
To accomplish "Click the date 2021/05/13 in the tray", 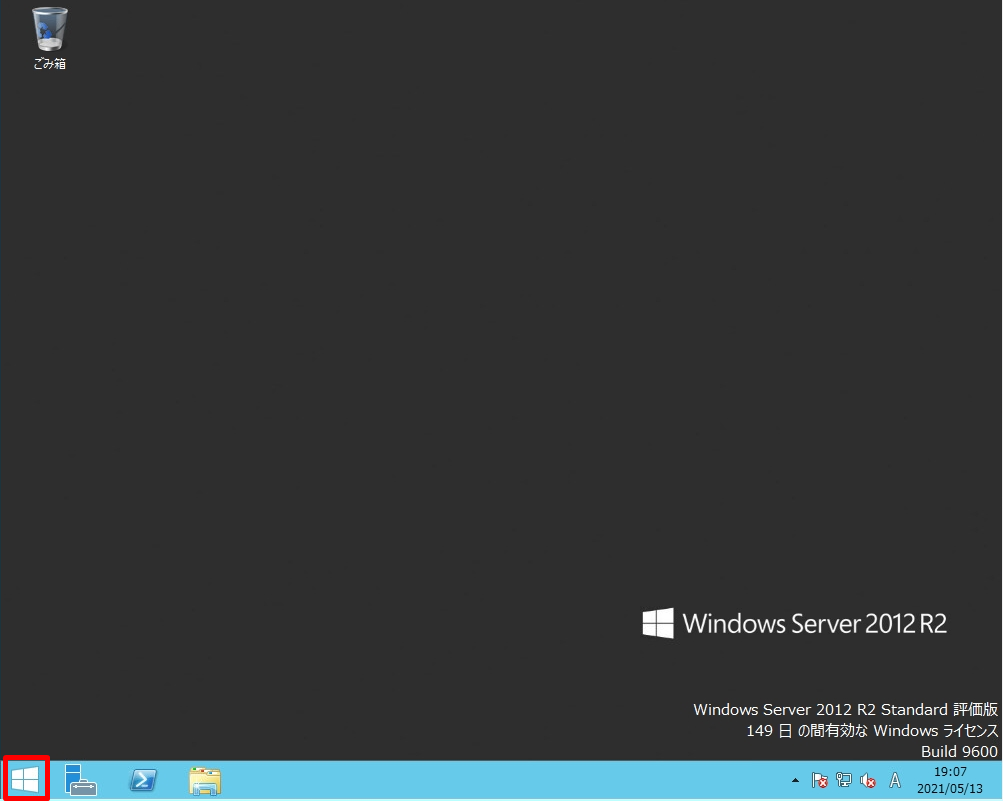I will point(950,788).
